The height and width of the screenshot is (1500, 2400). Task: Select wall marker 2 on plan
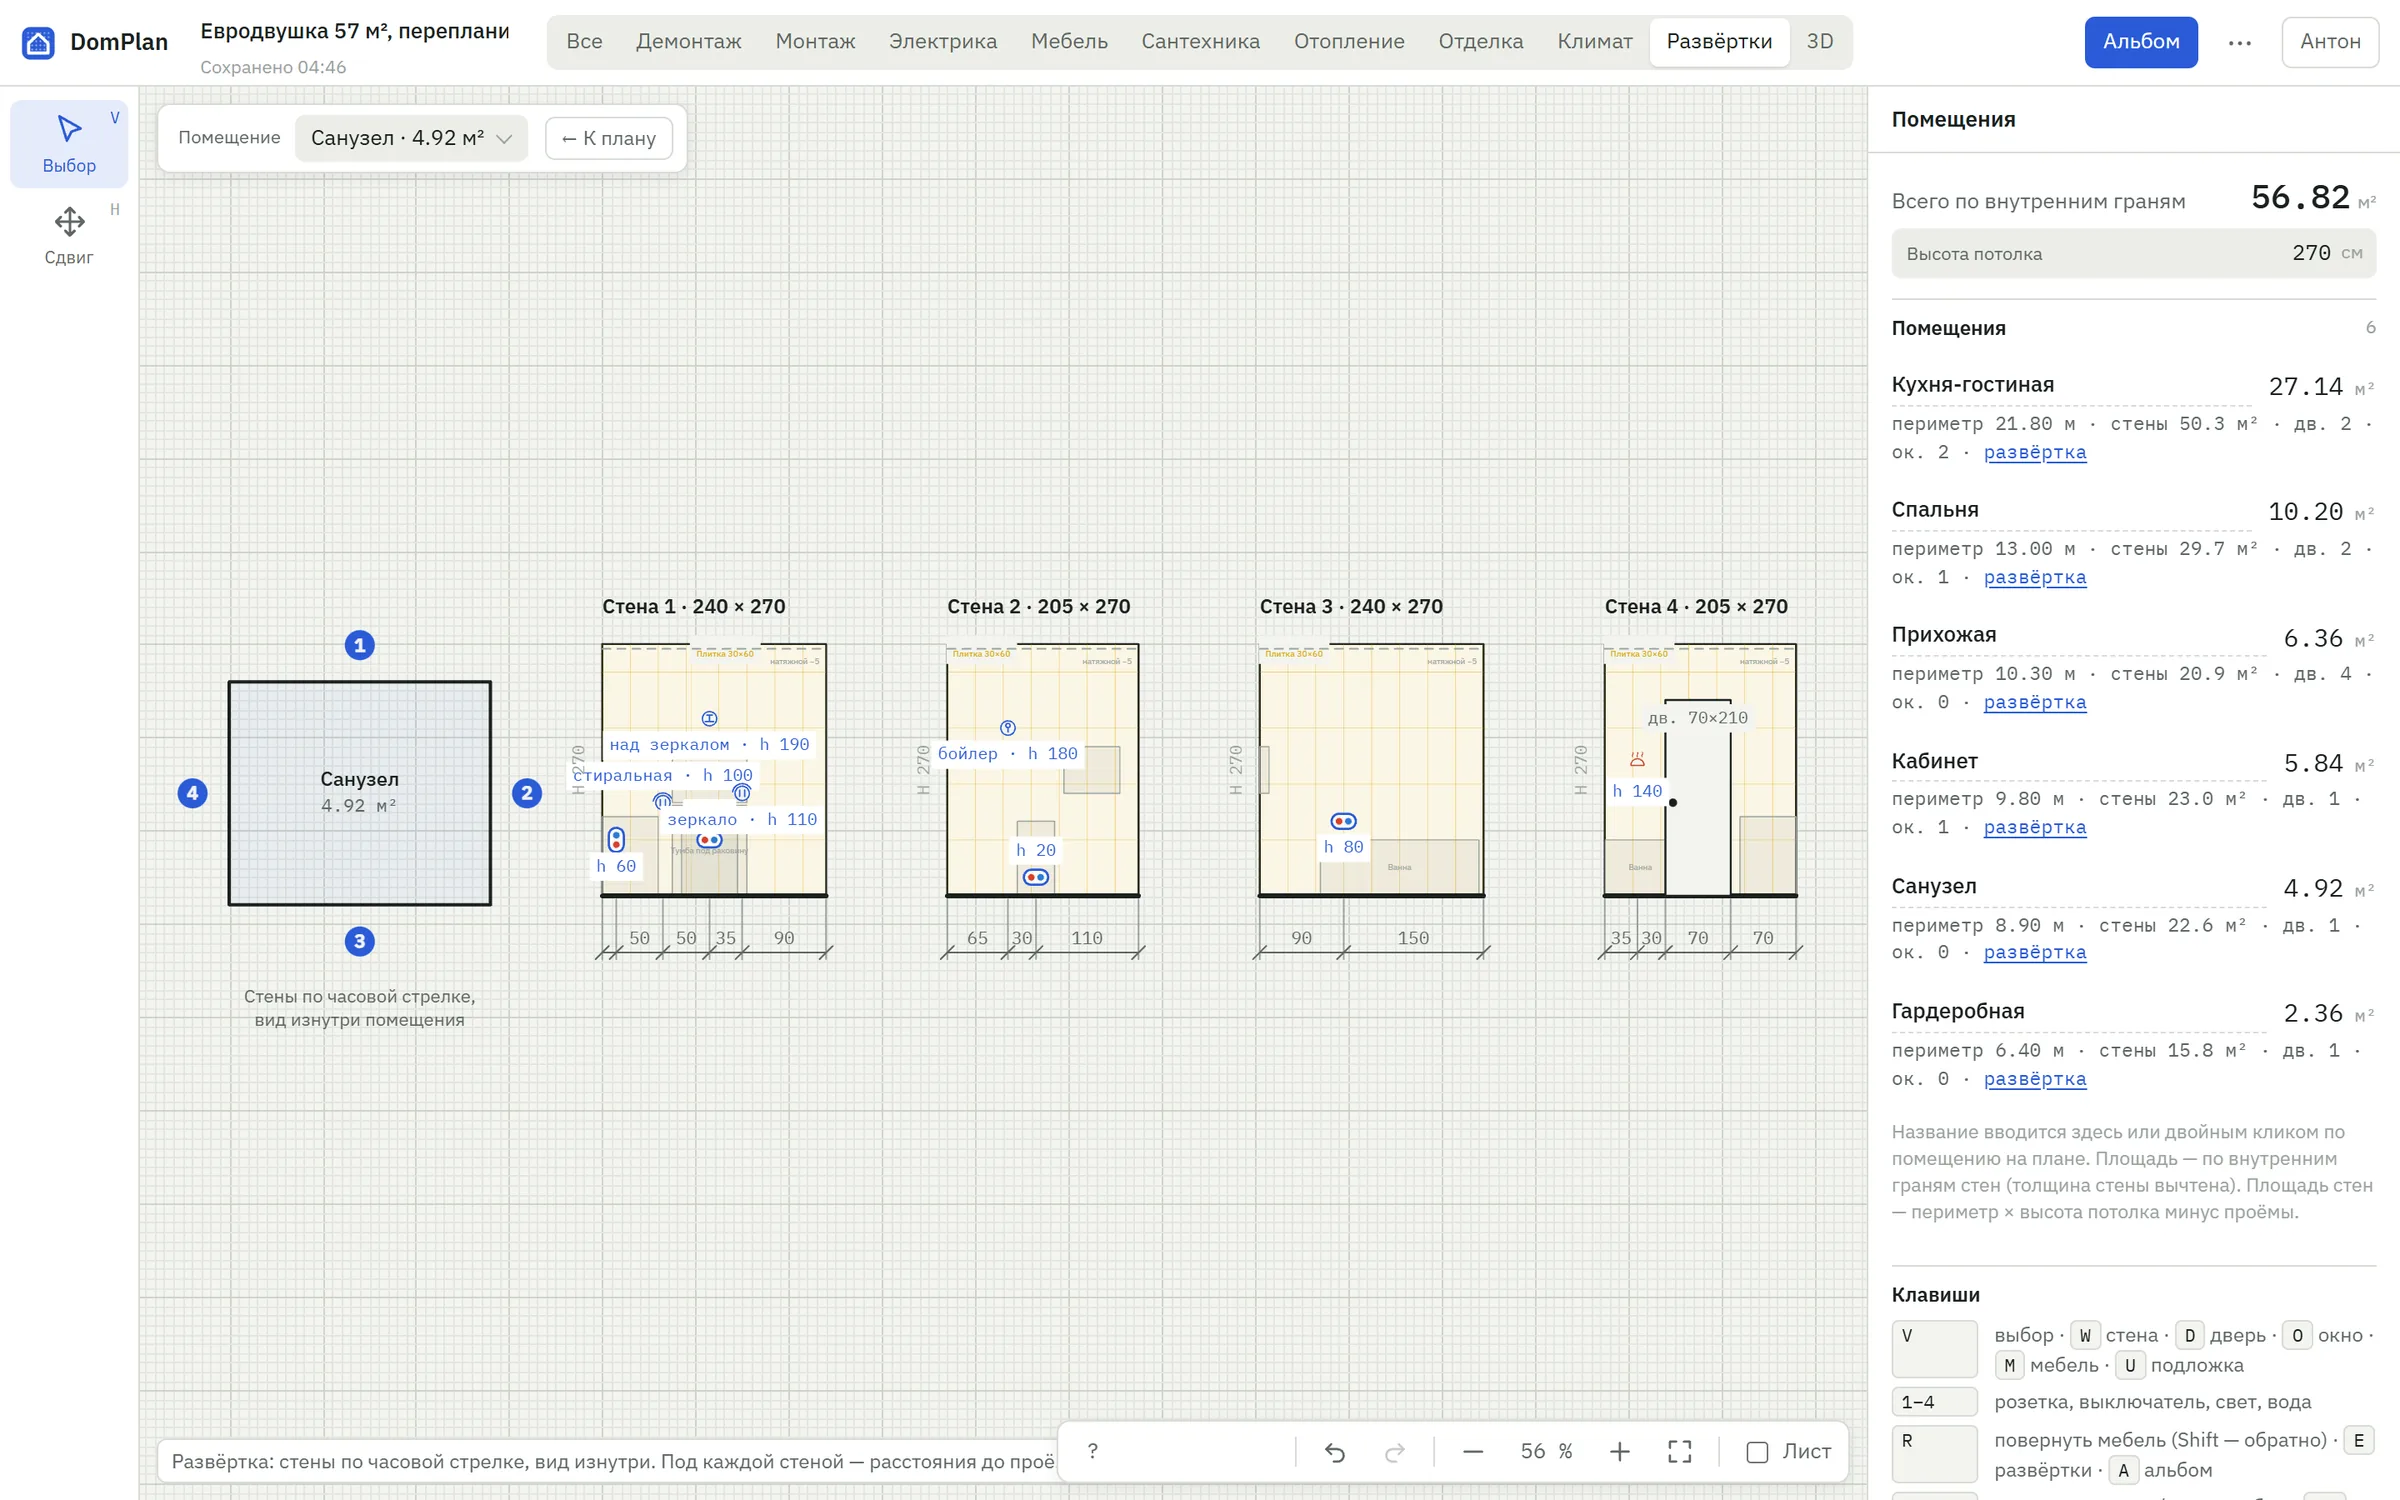coord(527,793)
